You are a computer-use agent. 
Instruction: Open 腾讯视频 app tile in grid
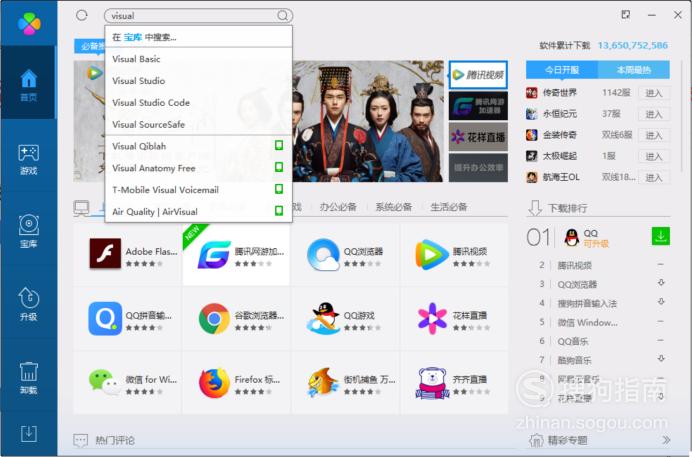coord(454,255)
